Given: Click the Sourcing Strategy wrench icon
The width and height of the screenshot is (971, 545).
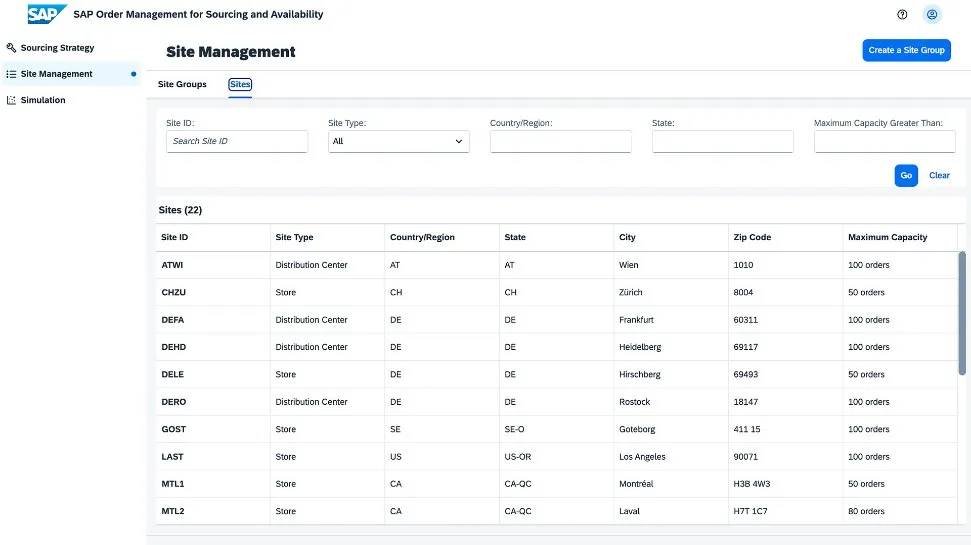Looking at the screenshot, I should 11,48.
